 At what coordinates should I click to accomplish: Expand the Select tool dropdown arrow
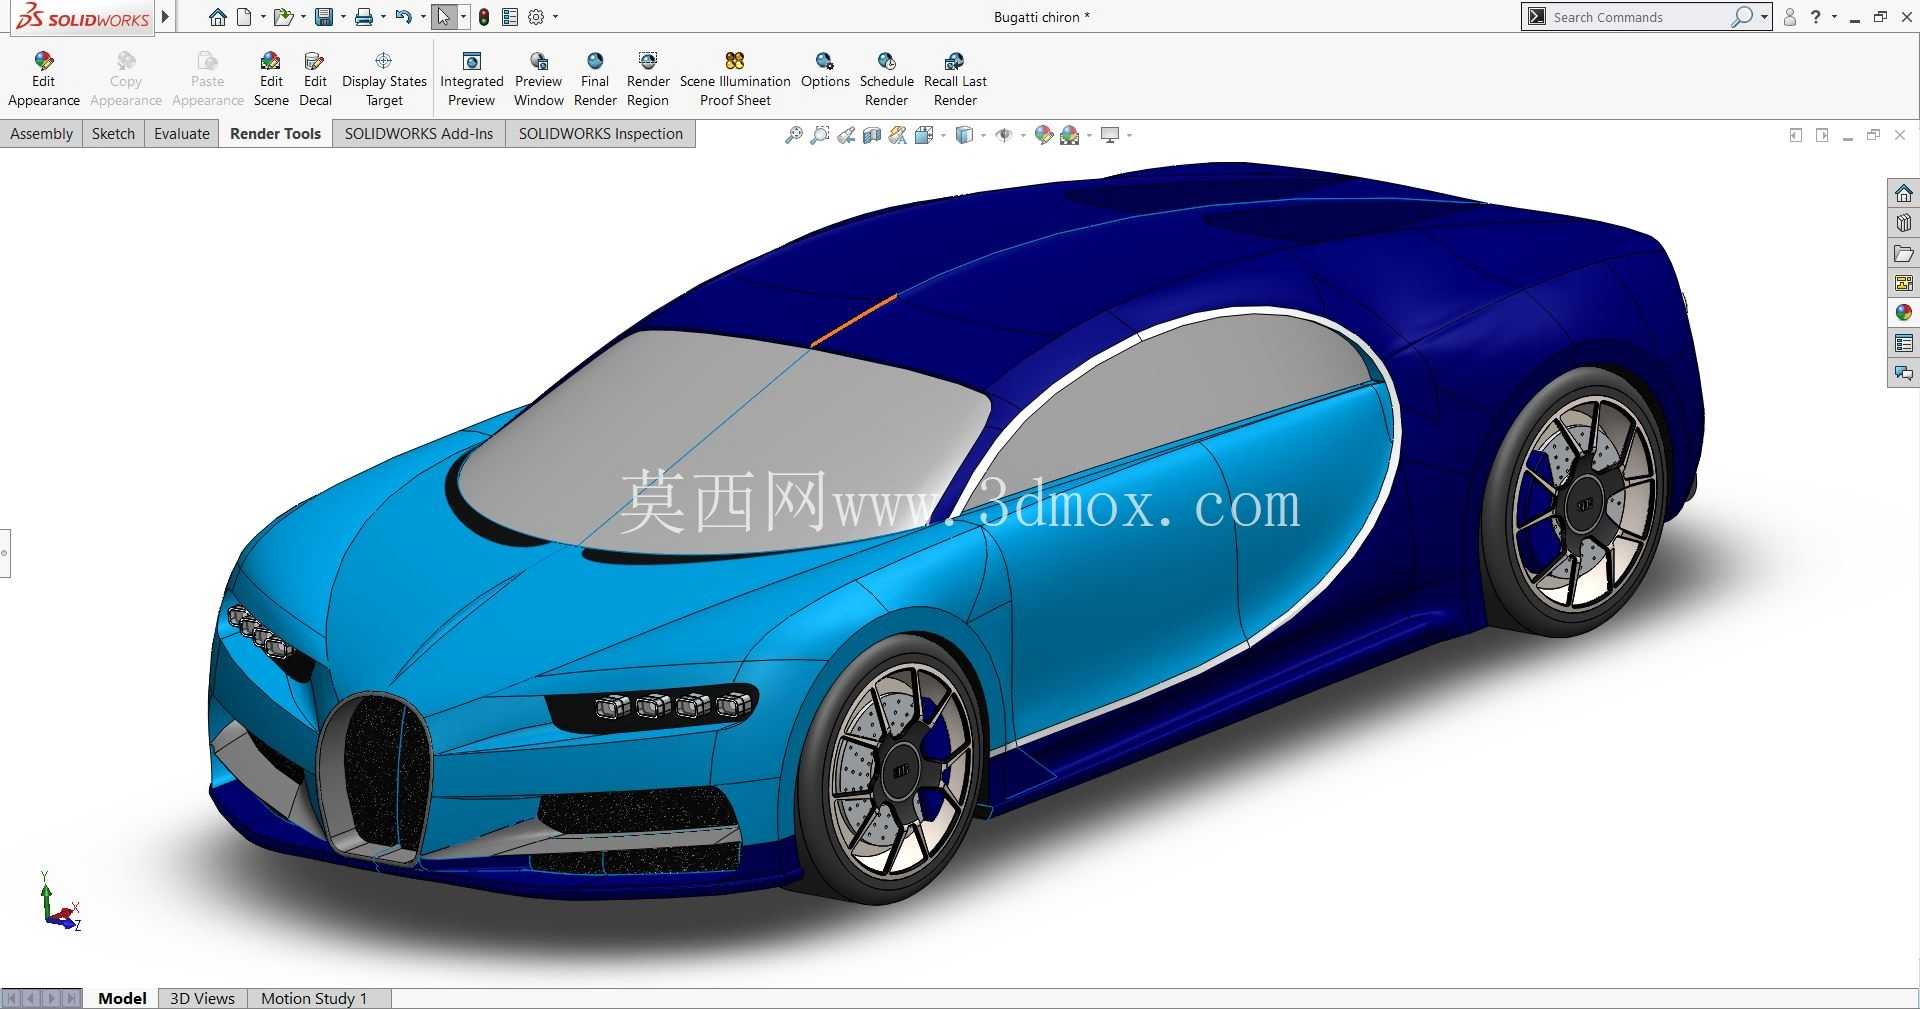point(463,17)
